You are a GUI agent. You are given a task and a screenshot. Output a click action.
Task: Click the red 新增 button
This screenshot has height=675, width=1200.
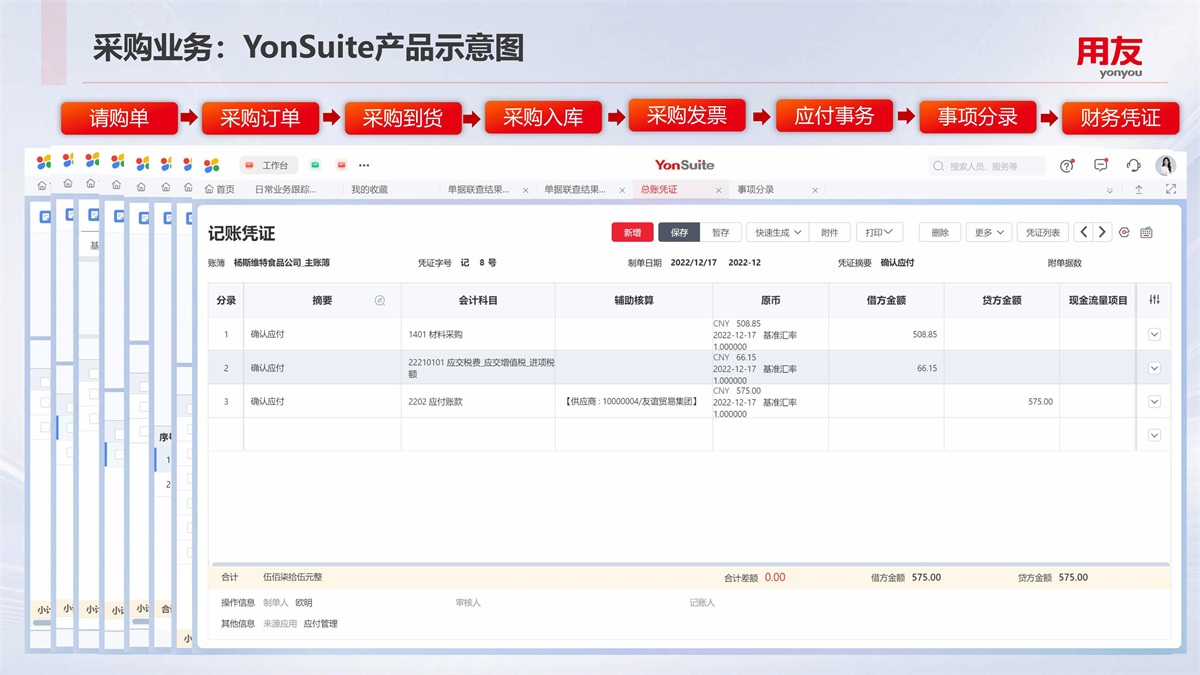coord(632,232)
